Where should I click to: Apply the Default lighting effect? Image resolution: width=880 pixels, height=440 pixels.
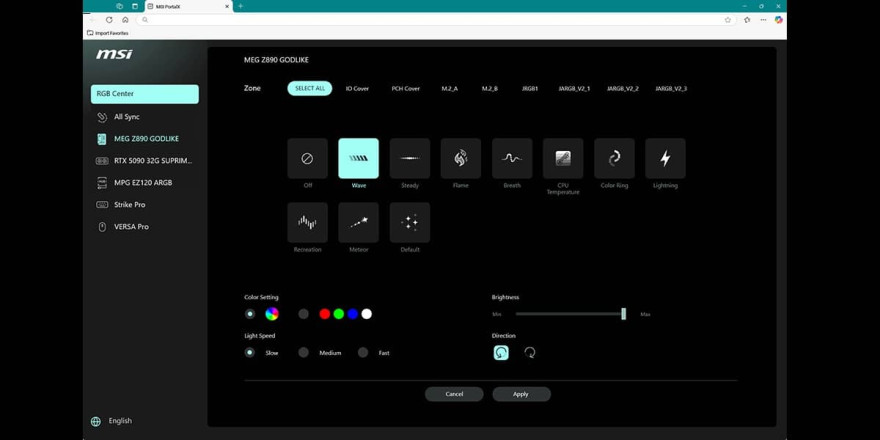410,223
